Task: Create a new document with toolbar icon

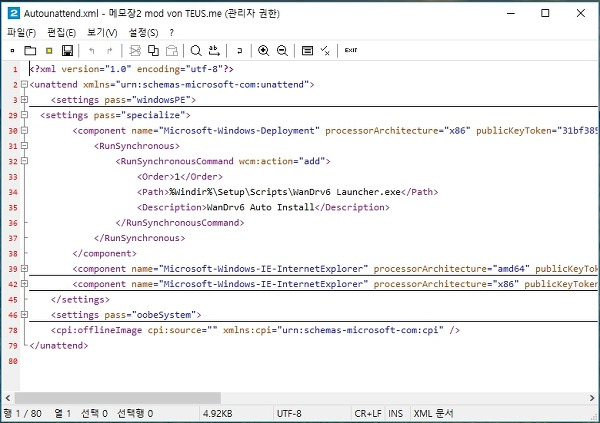Action: pyautogui.click(x=12, y=50)
